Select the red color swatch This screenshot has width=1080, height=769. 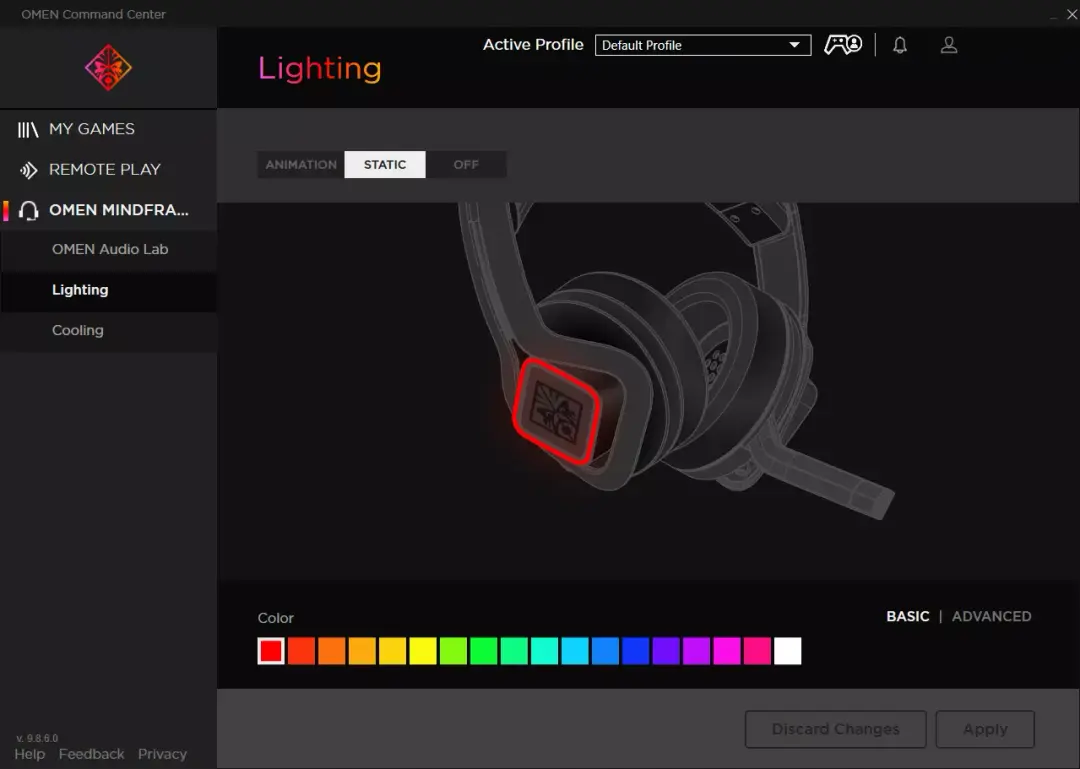click(x=271, y=651)
